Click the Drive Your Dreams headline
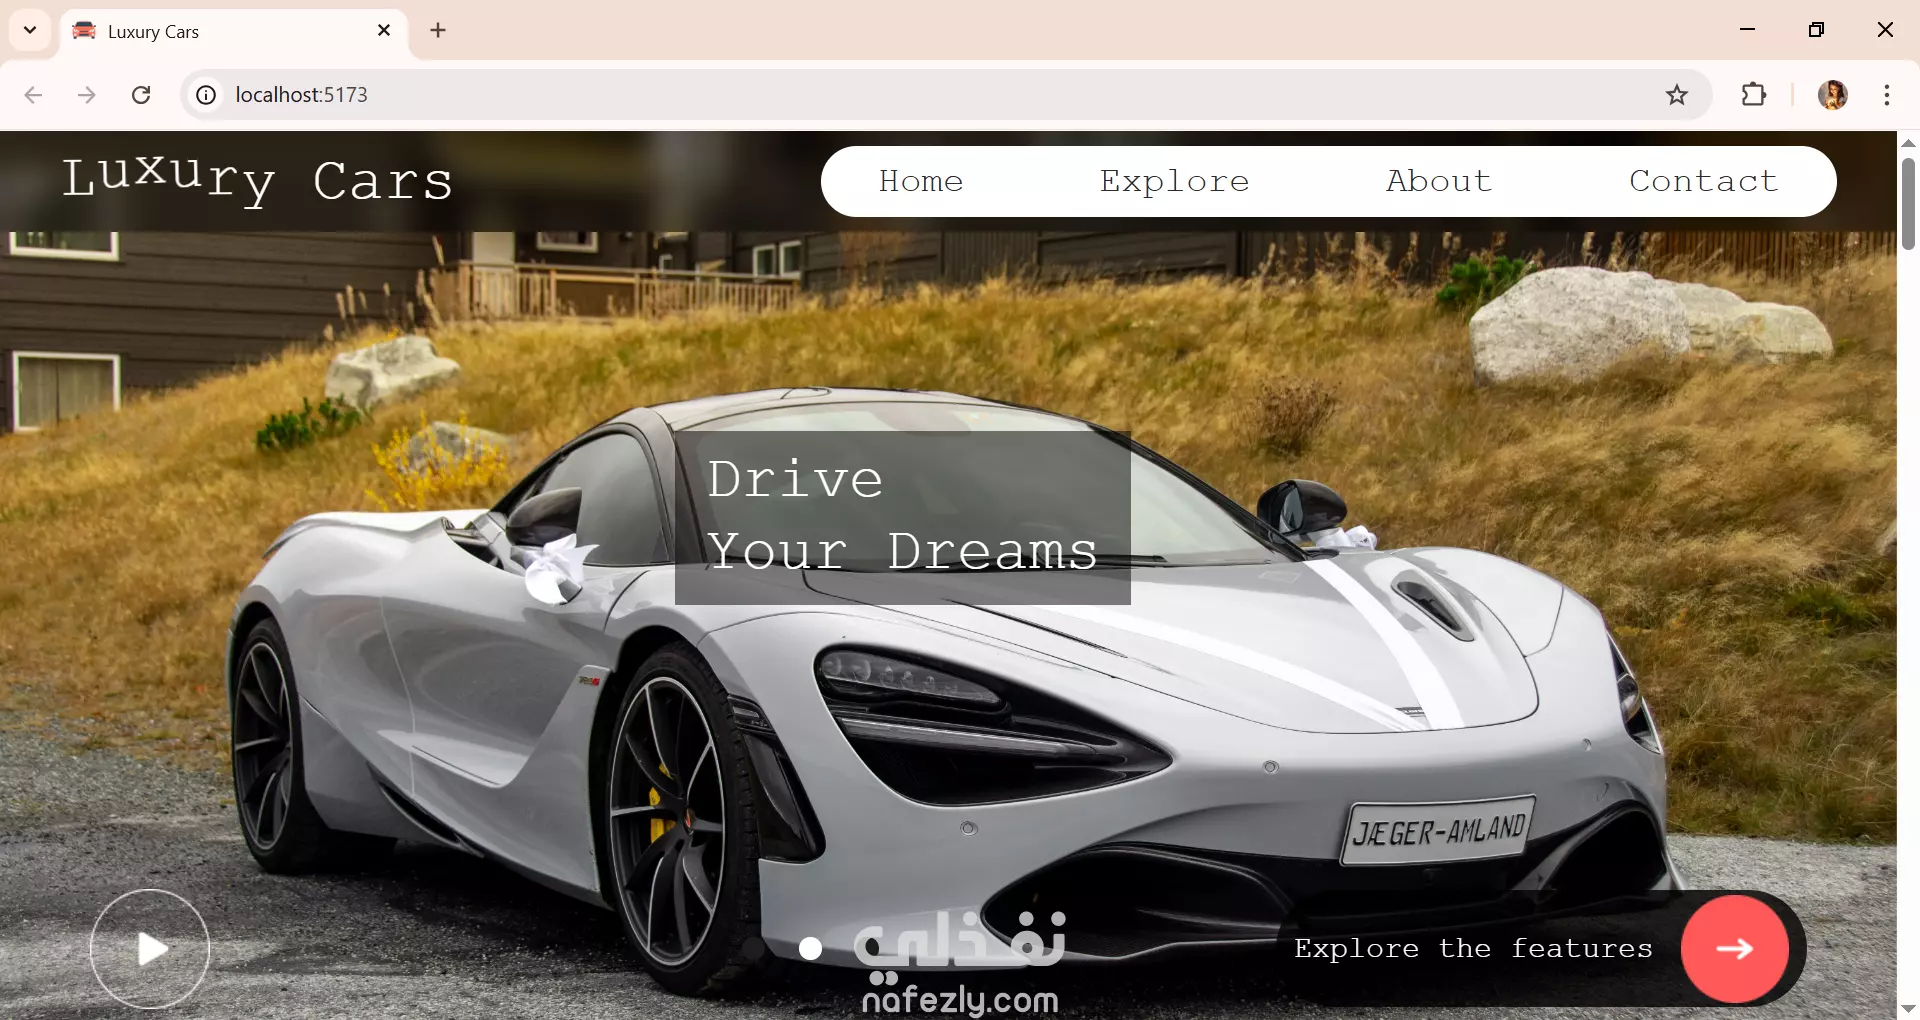This screenshot has height=1020, width=1920. point(903,517)
